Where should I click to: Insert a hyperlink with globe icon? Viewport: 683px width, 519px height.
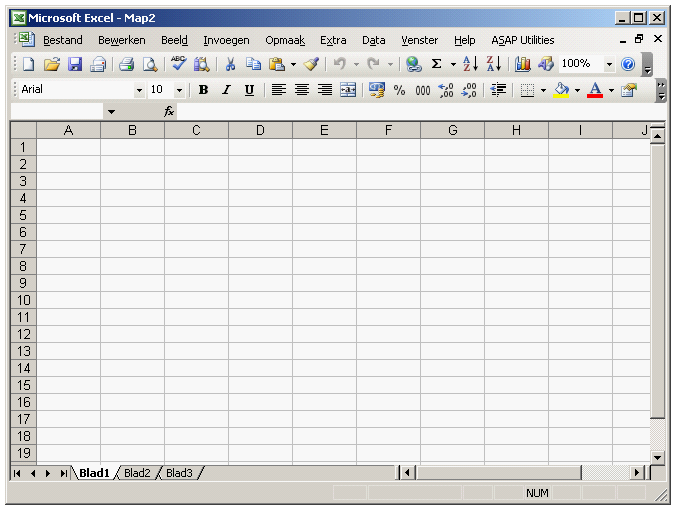click(413, 64)
